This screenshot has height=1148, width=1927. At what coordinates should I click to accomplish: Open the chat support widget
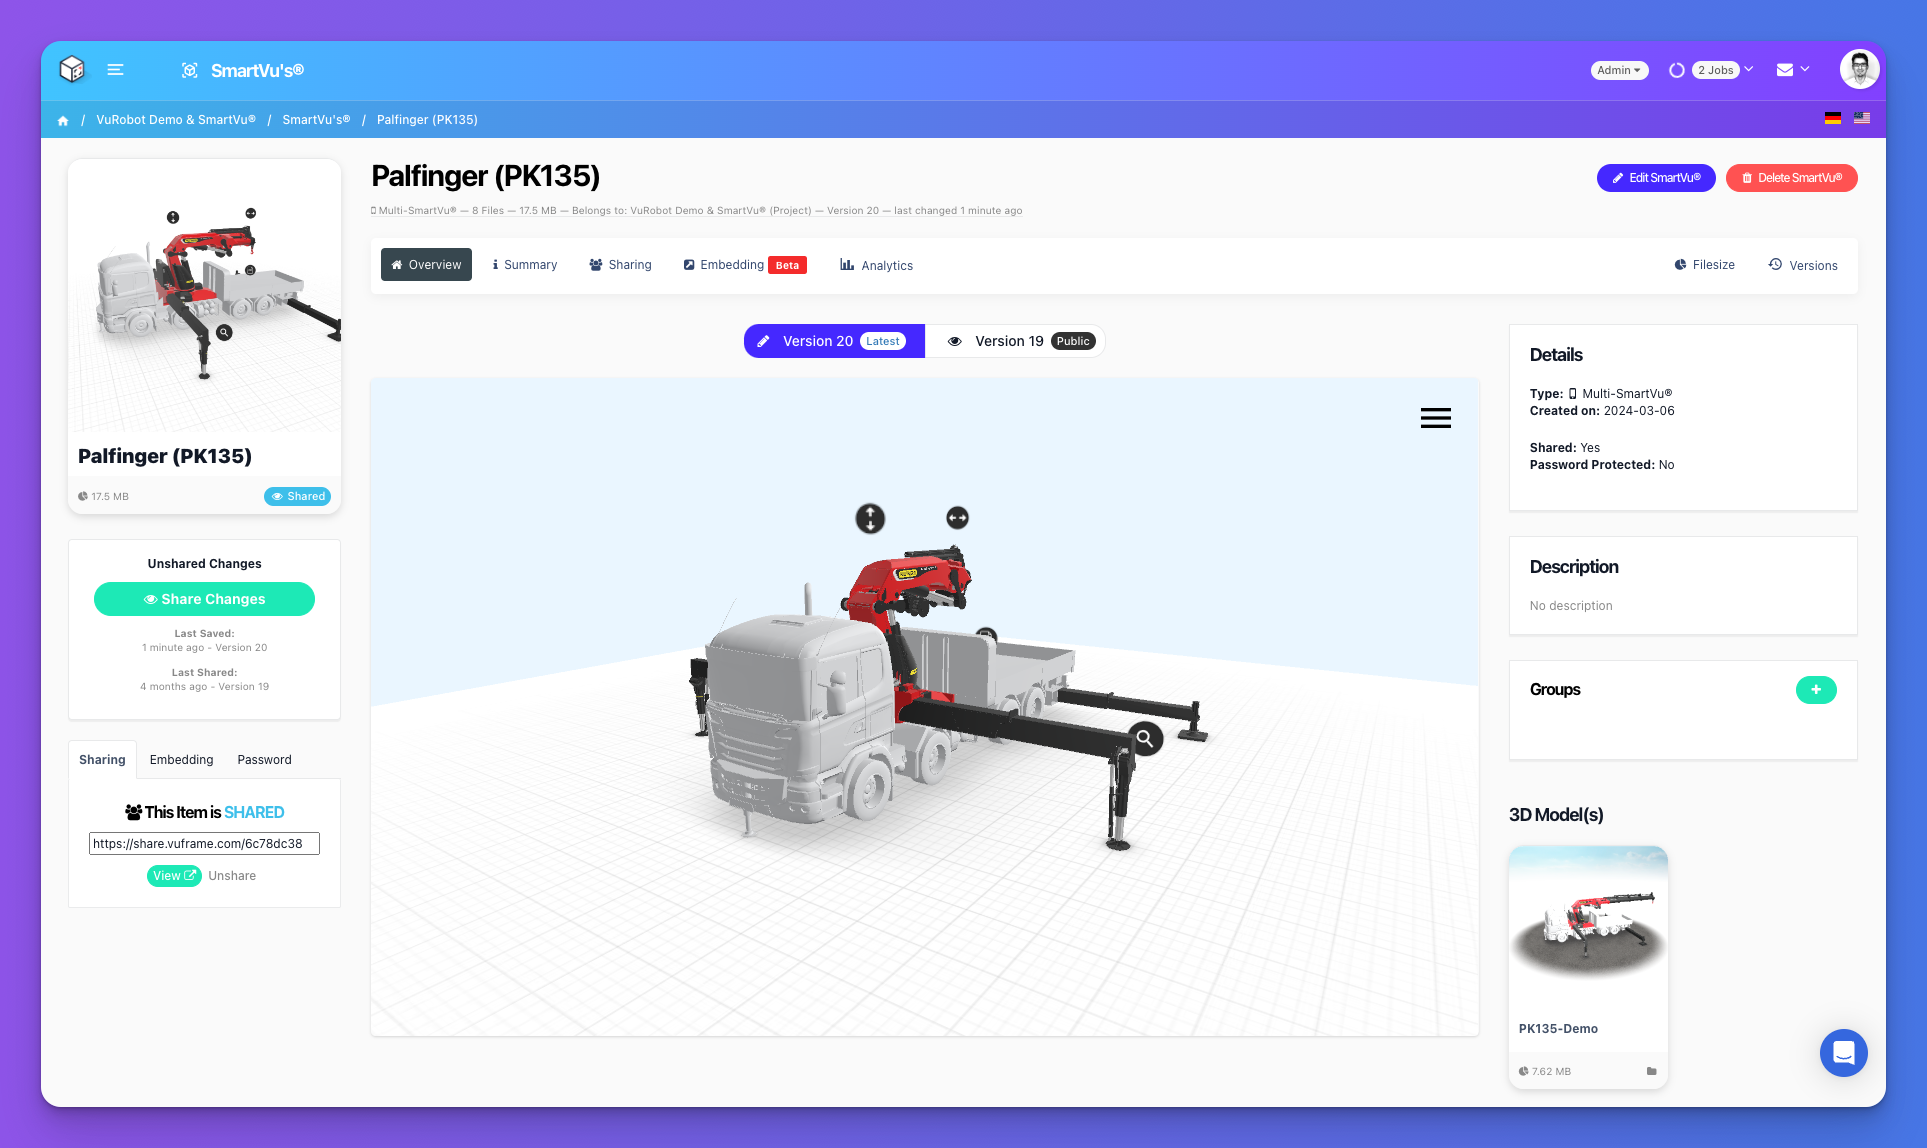(x=1844, y=1053)
